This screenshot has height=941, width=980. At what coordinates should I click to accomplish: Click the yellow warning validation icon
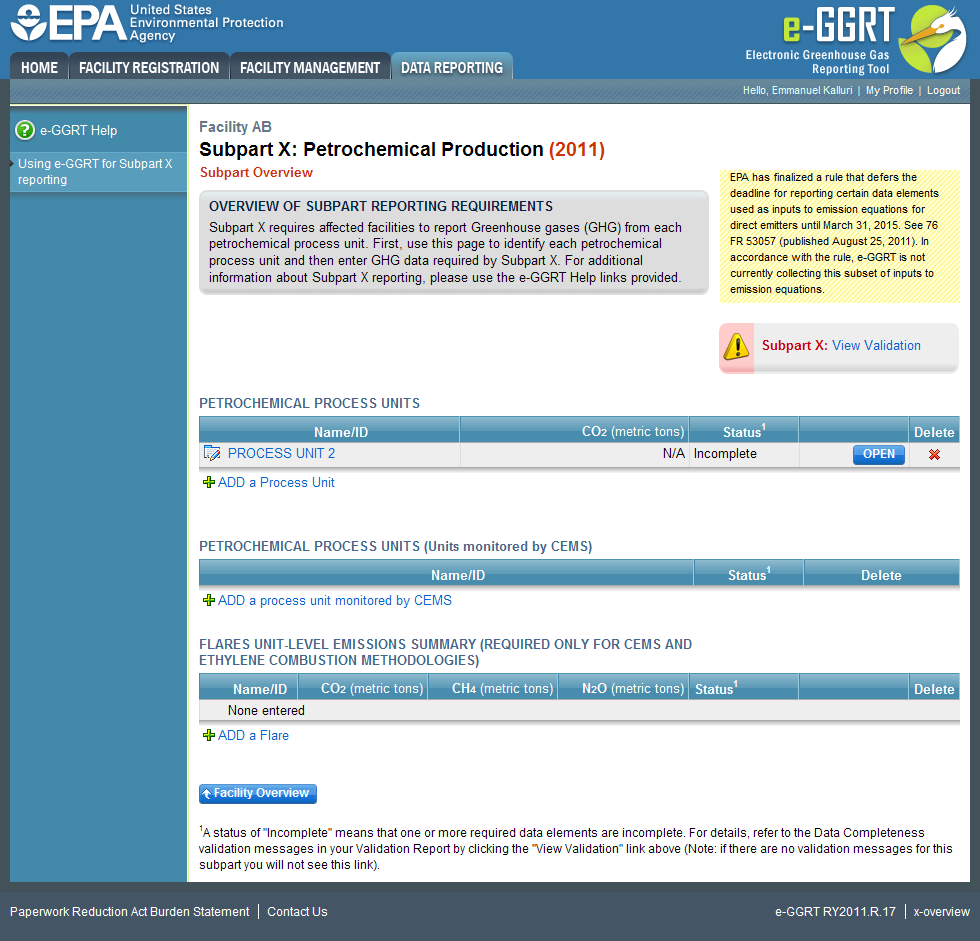[x=736, y=346]
